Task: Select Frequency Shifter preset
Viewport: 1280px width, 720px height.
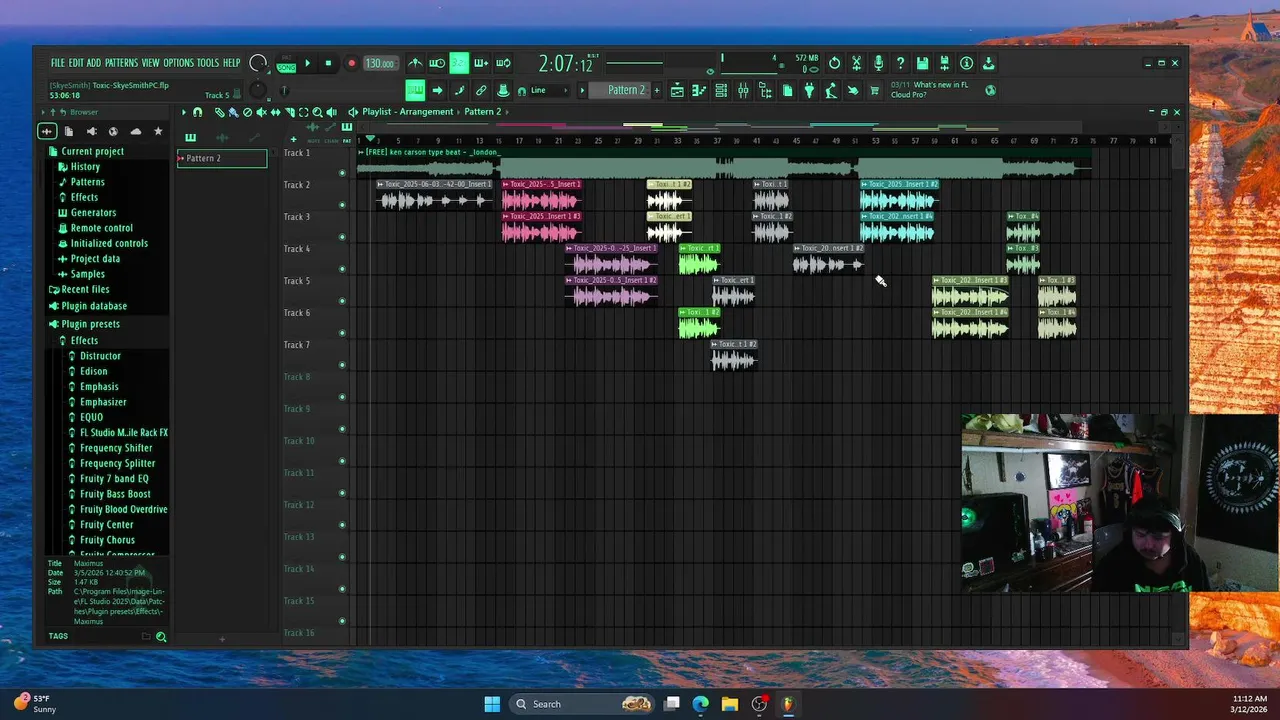Action: [x=117, y=448]
